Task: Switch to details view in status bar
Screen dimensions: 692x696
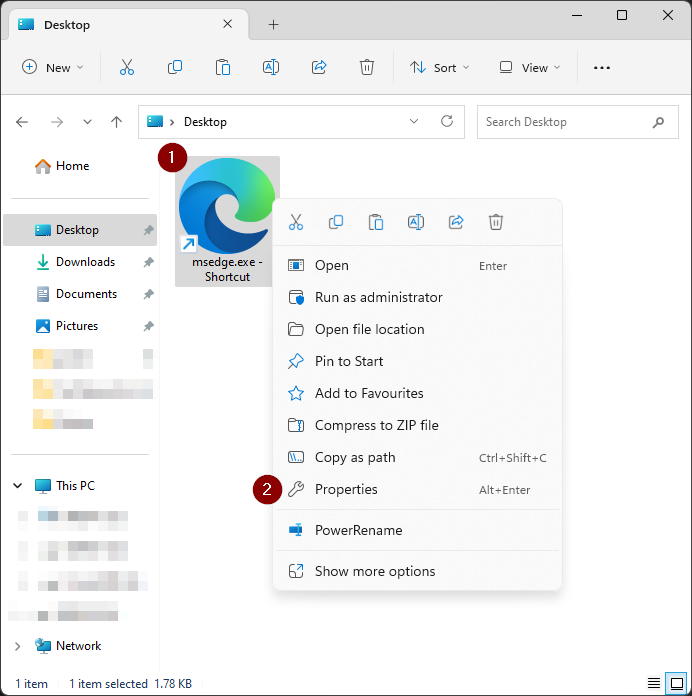Action: (x=653, y=683)
